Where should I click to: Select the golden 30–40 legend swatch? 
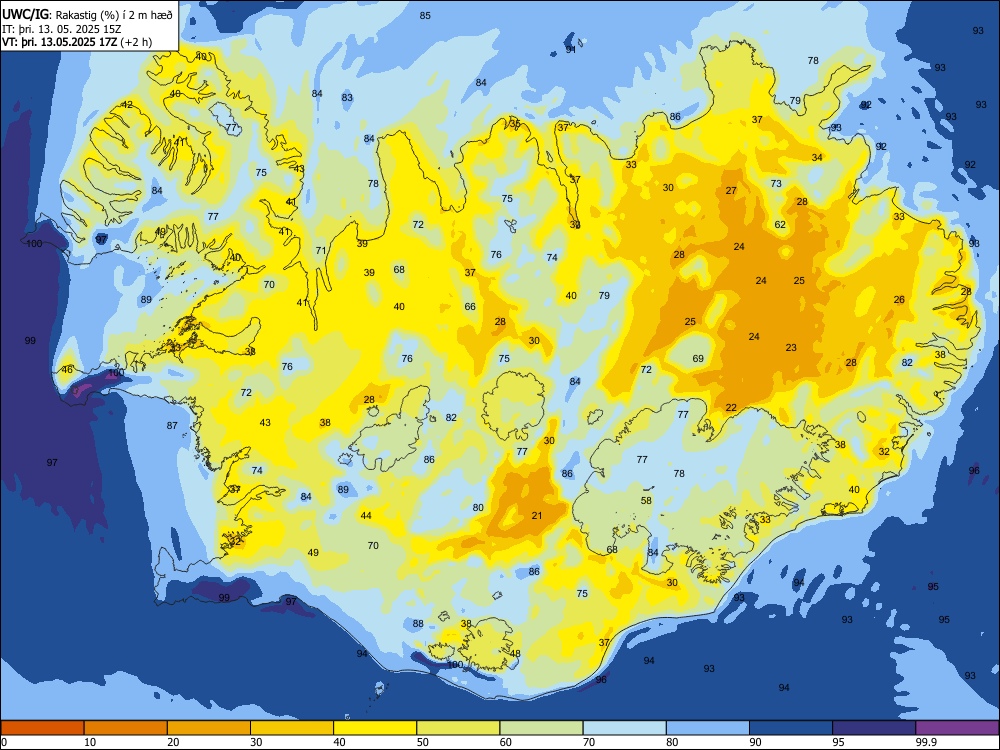click(292, 728)
